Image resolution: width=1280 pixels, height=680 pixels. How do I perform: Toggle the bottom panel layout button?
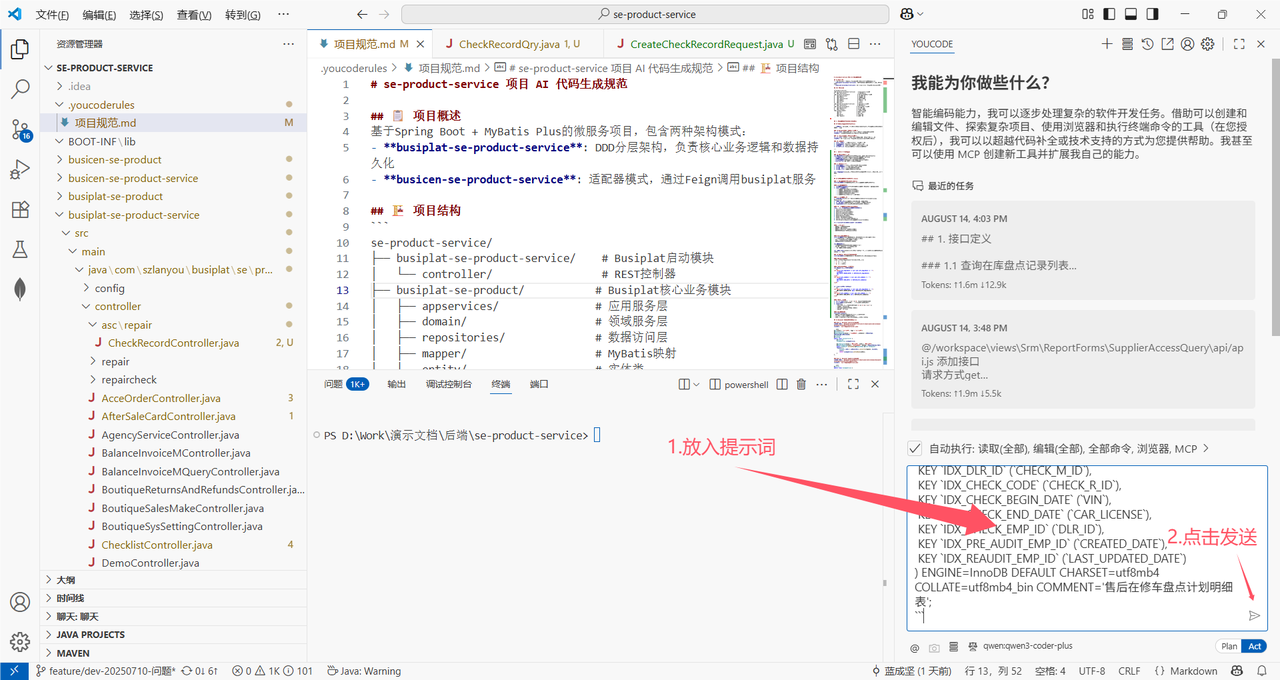click(1131, 14)
